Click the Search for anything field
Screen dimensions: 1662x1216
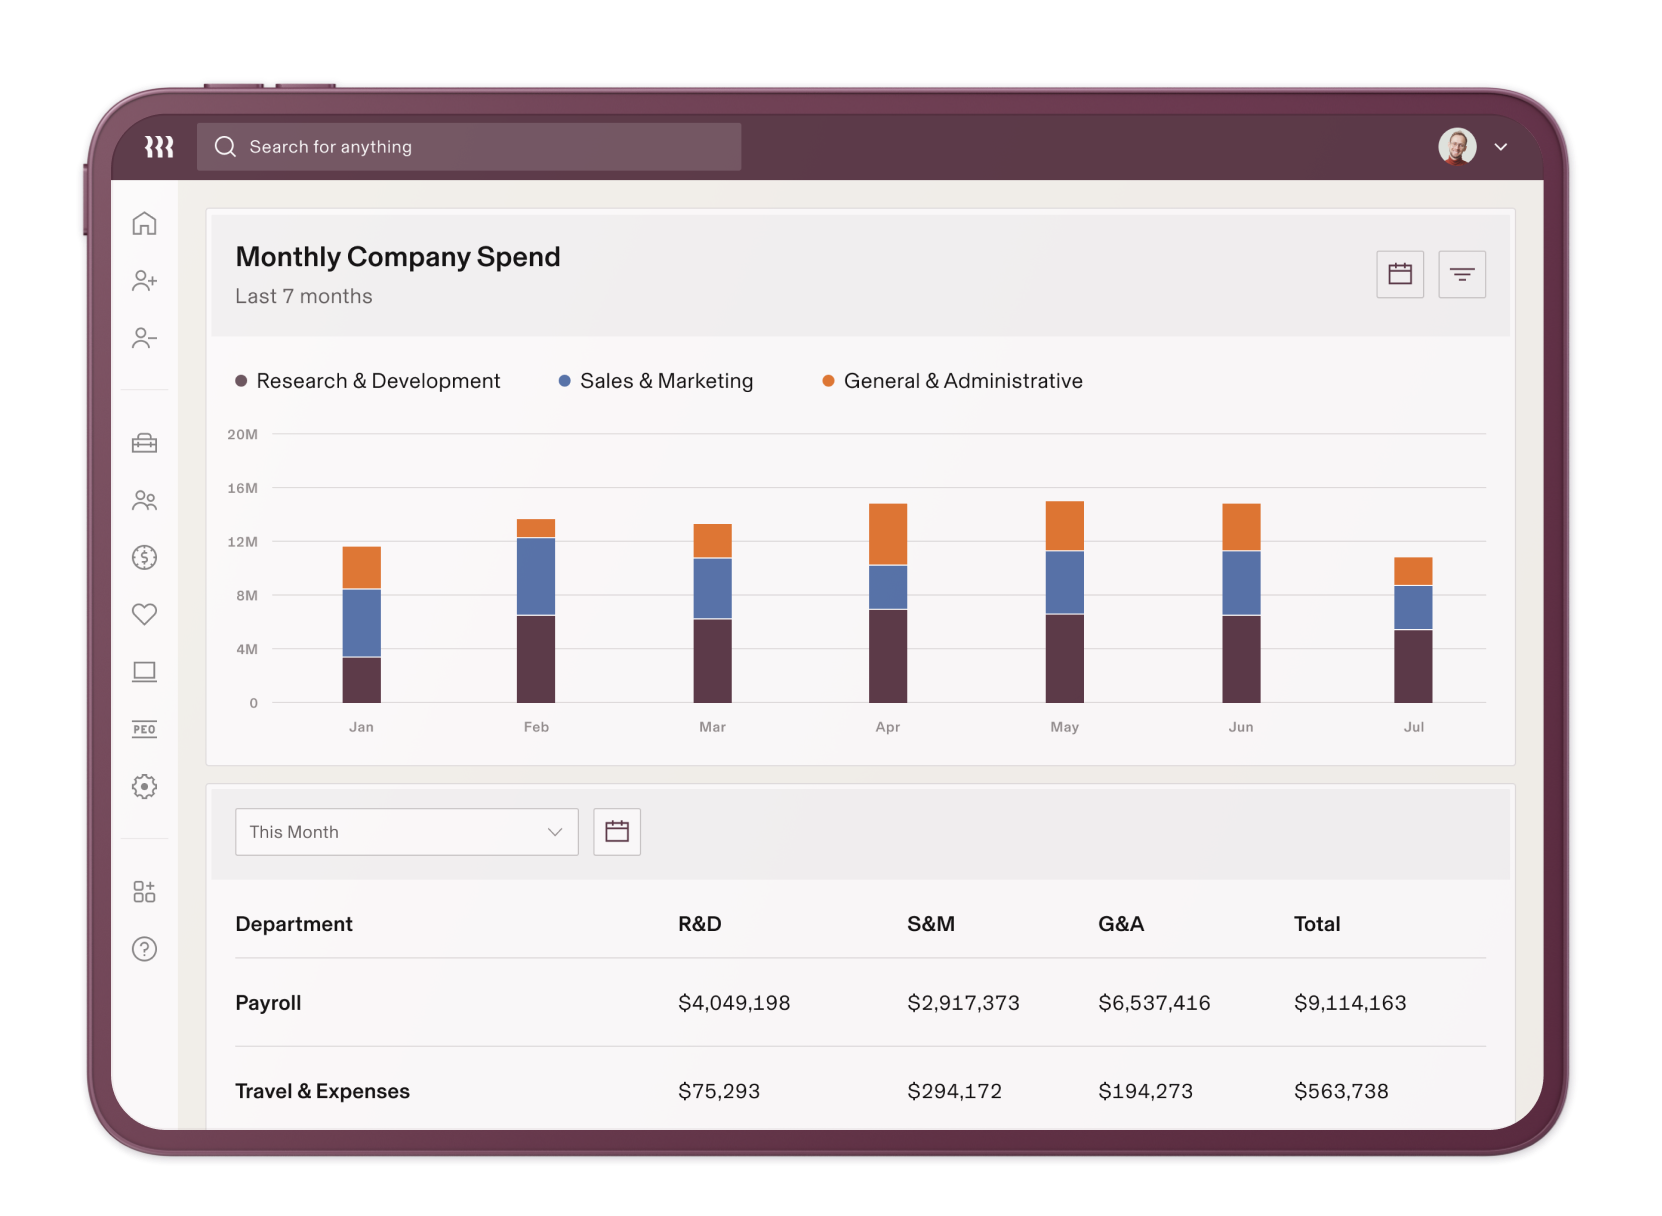[468, 146]
